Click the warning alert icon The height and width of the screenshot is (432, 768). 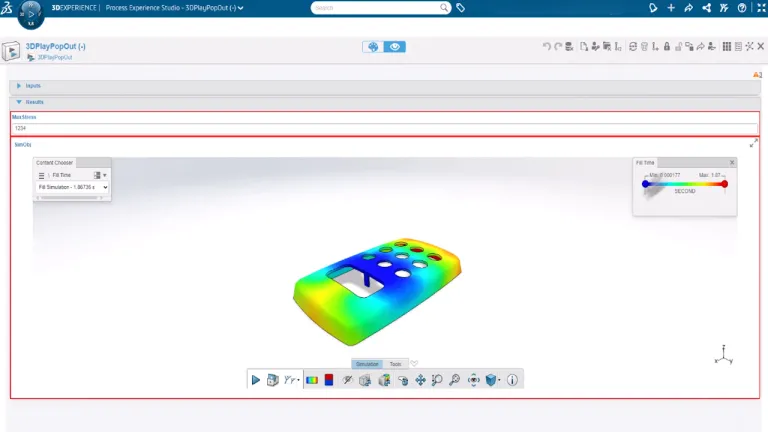tap(757, 75)
